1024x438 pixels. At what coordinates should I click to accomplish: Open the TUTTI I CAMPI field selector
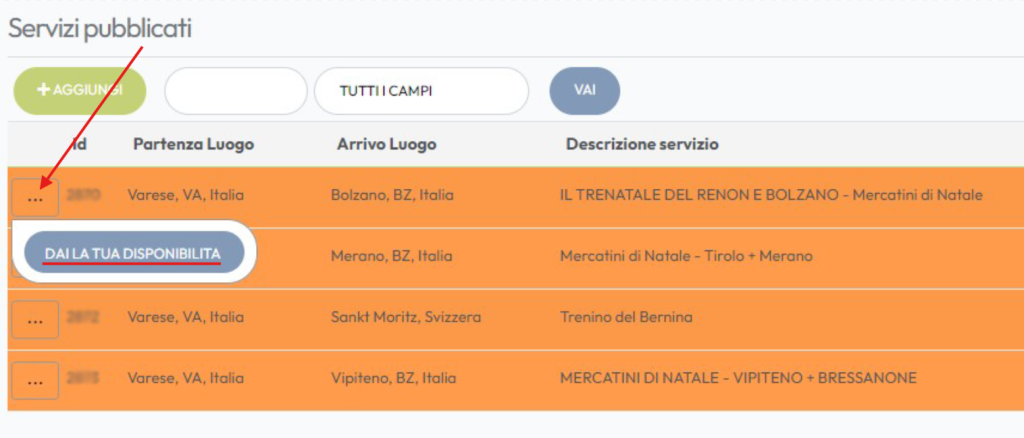(x=420, y=91)
